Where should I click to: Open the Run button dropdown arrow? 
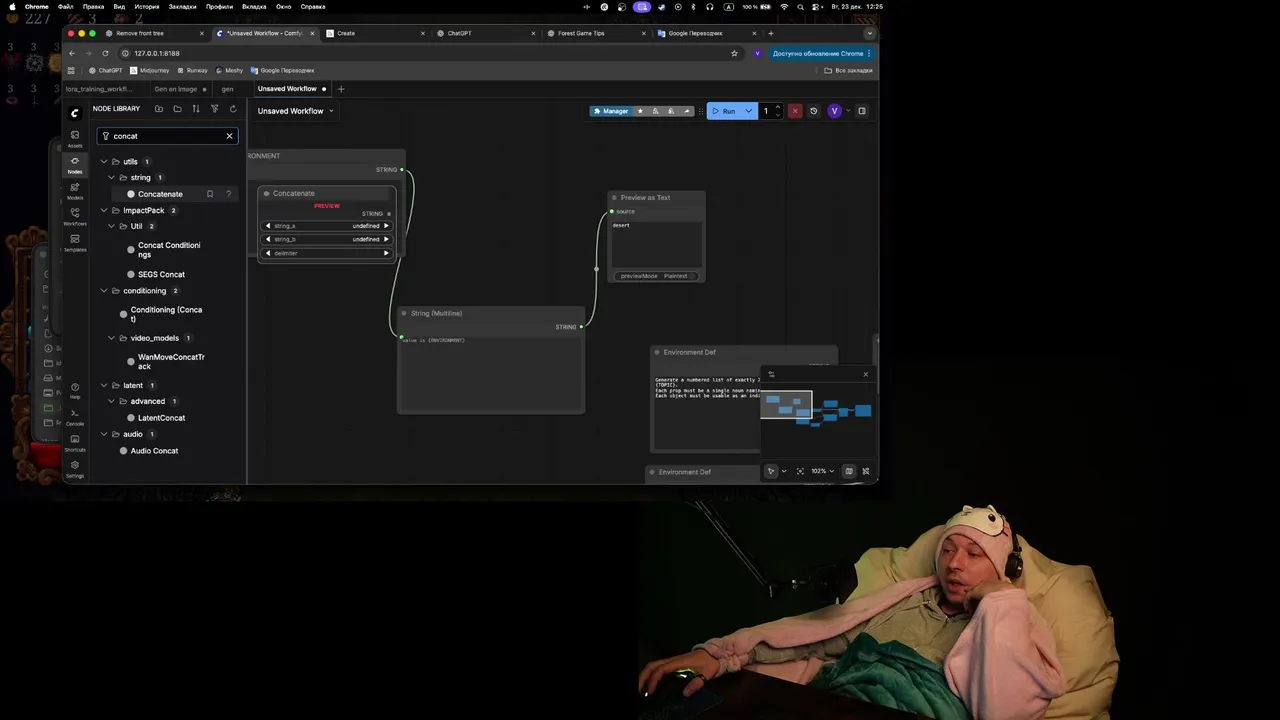pos(748,111)
